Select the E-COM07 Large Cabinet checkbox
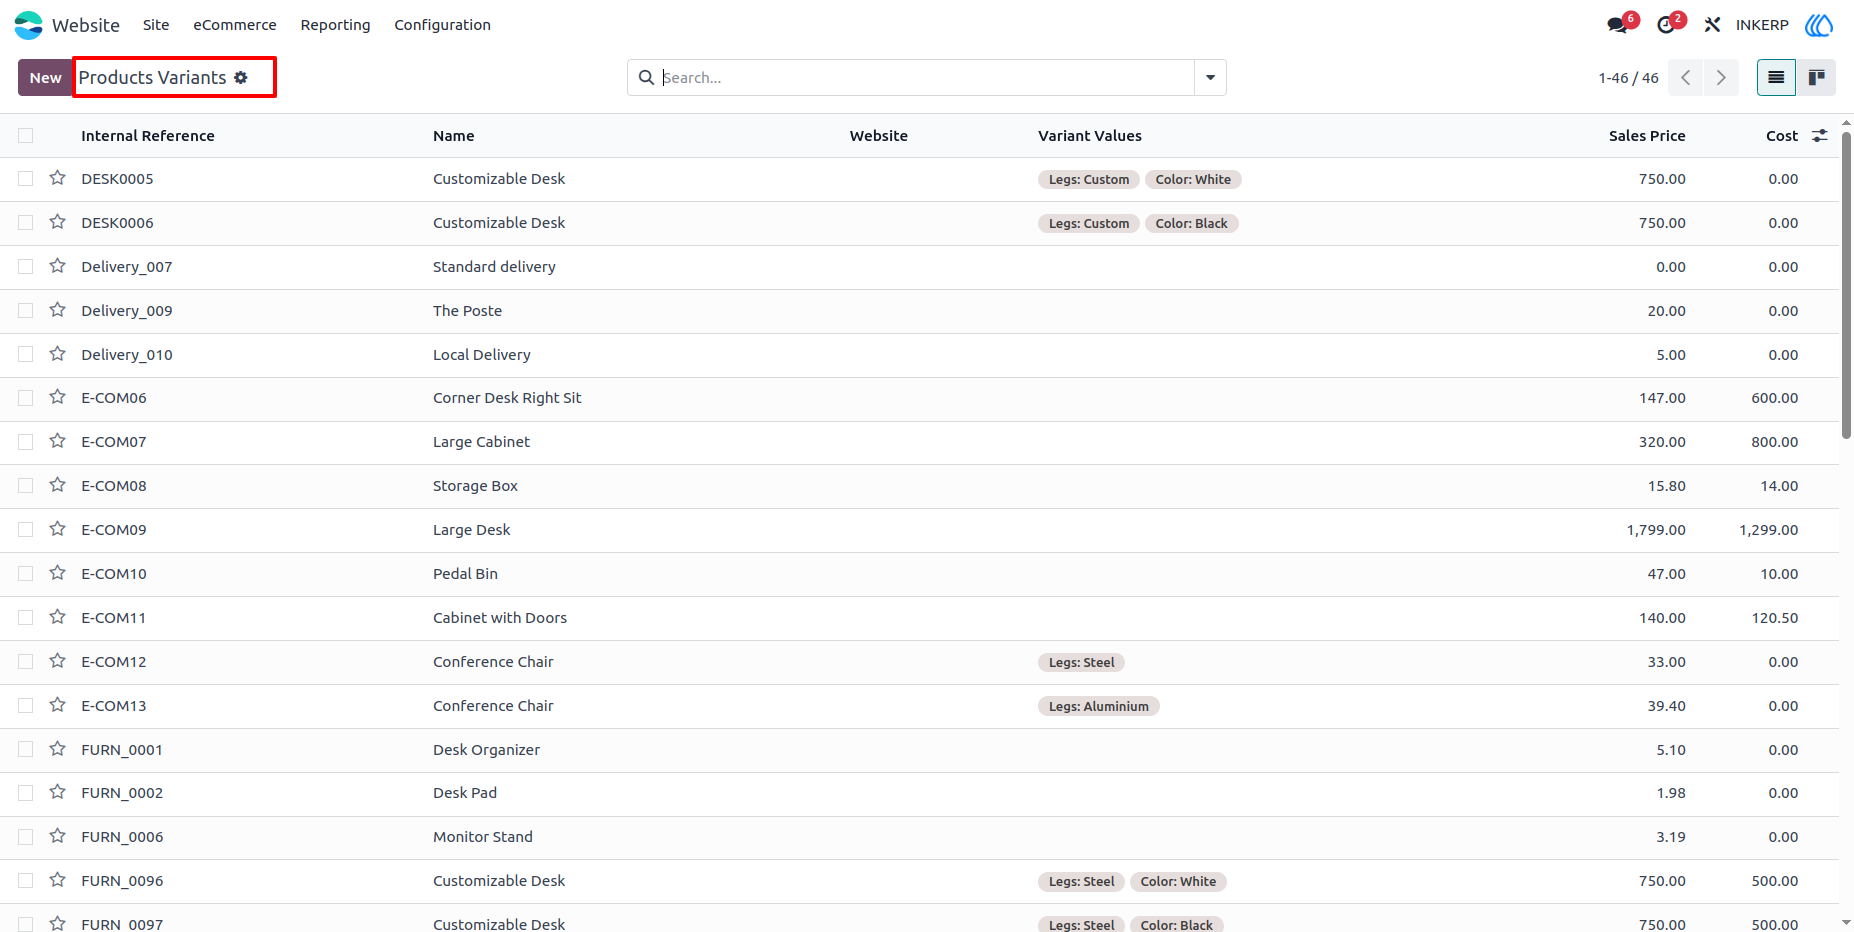Screen dimensions: 1854x932 pyautogui.click(x=26, y=441)
